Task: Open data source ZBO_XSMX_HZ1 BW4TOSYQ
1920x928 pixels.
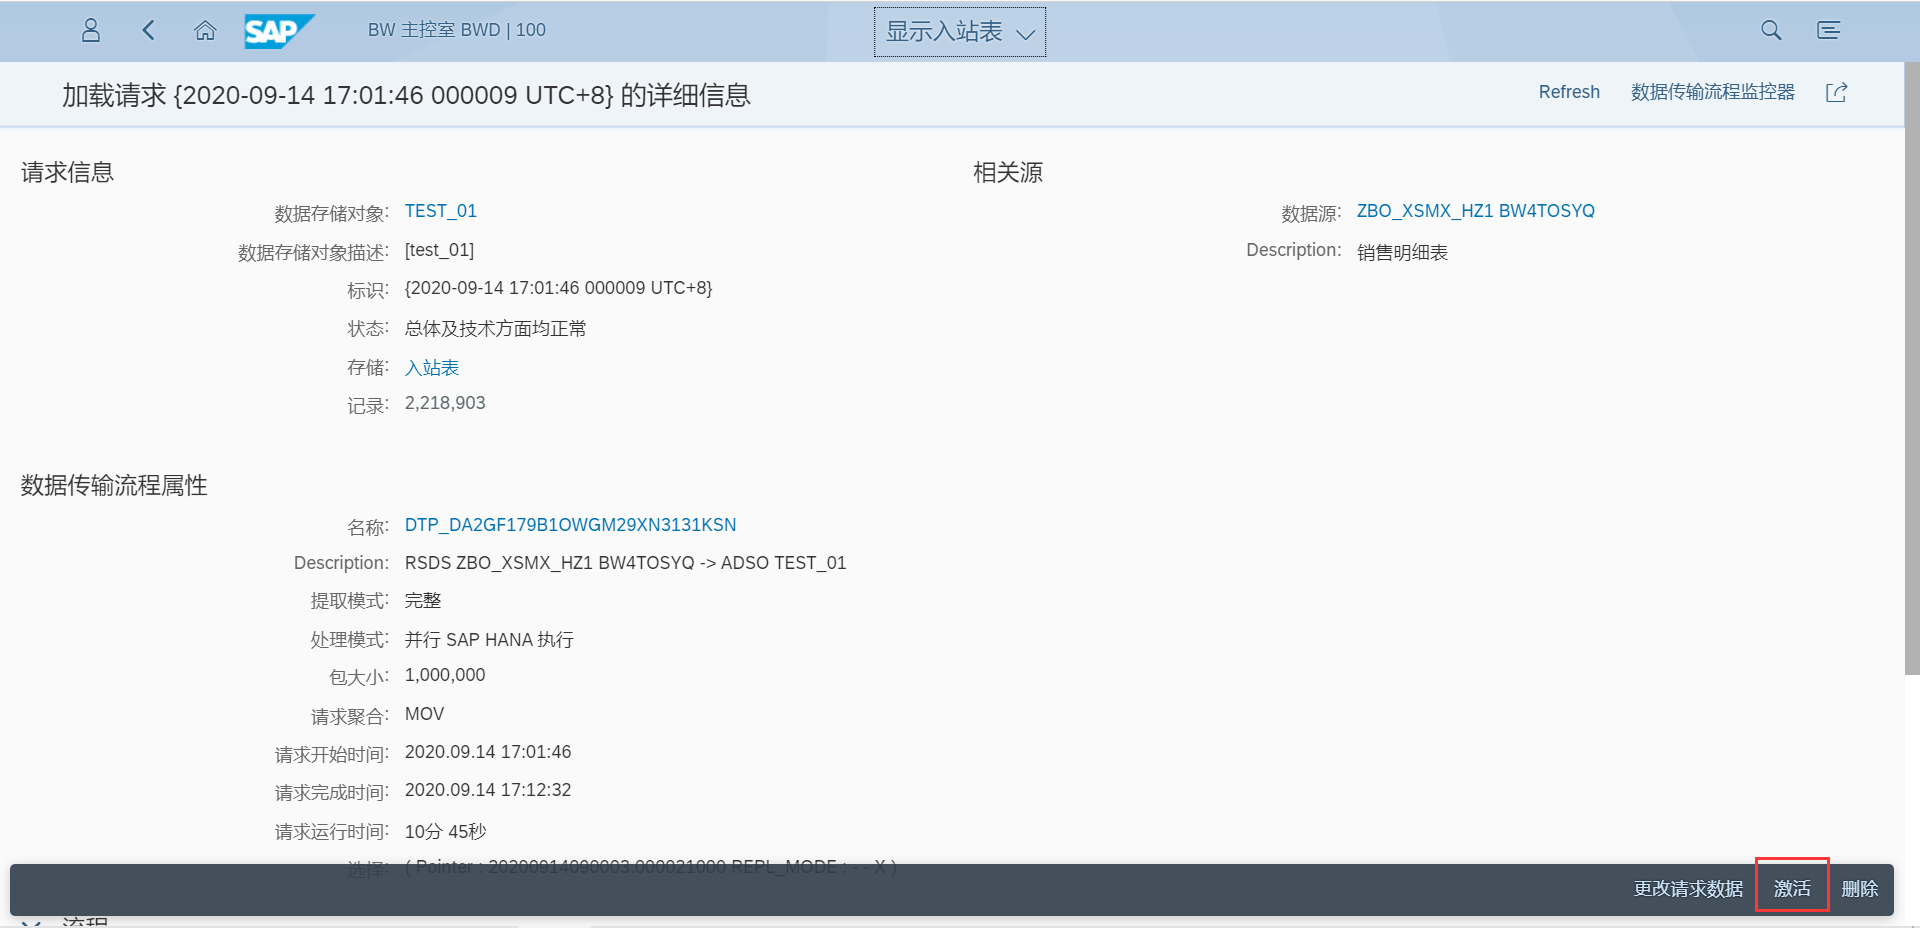Action: coord(1476,211)
